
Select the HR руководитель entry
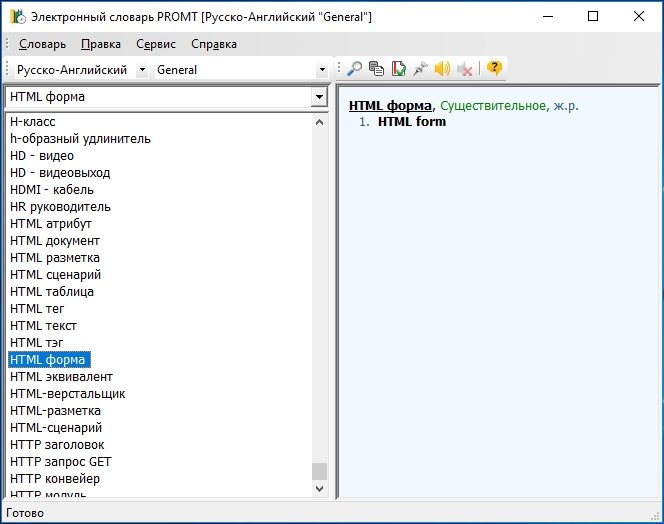(x=60, y=207)
